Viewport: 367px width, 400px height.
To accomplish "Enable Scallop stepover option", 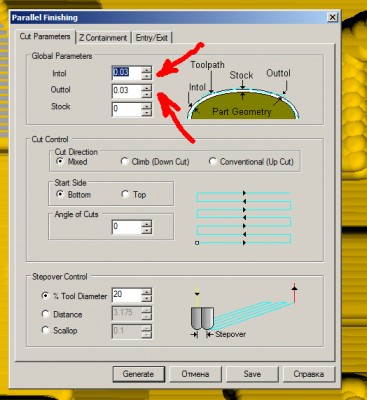I will click(60, 330).
